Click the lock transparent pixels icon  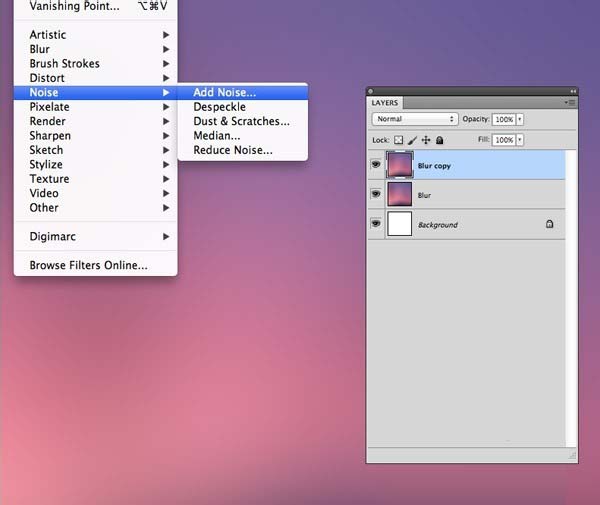(x=398, y=140)
